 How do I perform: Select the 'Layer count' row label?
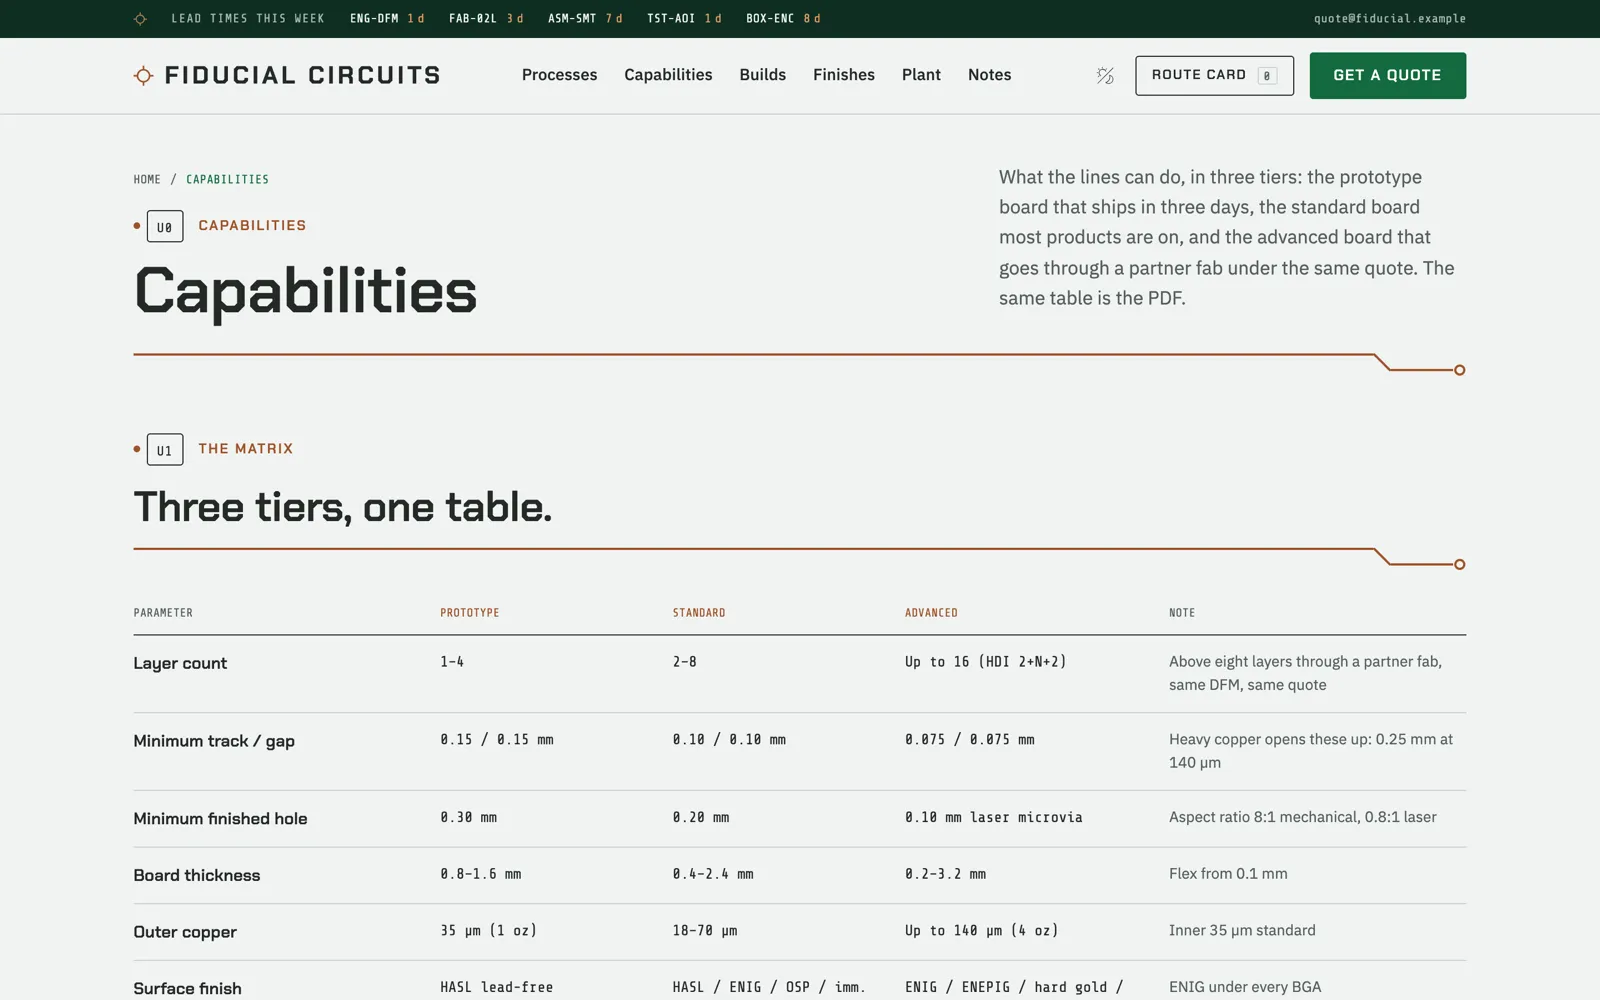(x=180, y=664)
